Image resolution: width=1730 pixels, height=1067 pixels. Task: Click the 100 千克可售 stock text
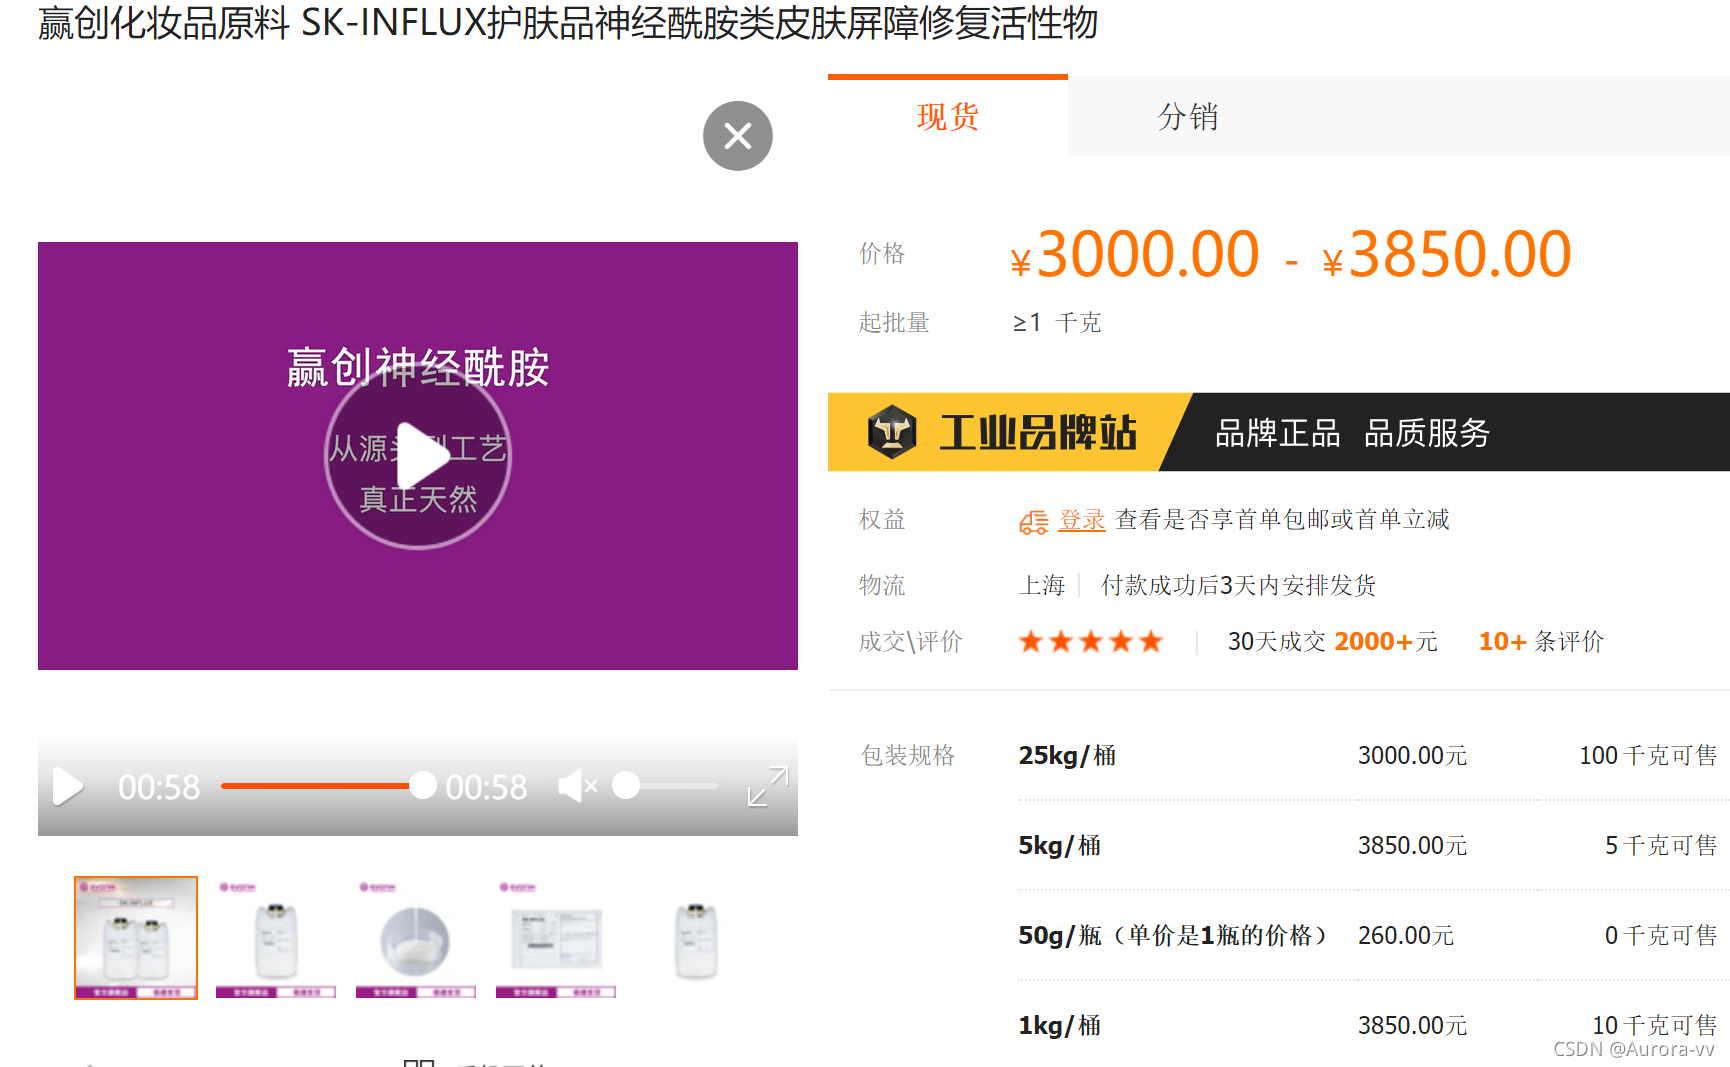tap(1648, 756)
